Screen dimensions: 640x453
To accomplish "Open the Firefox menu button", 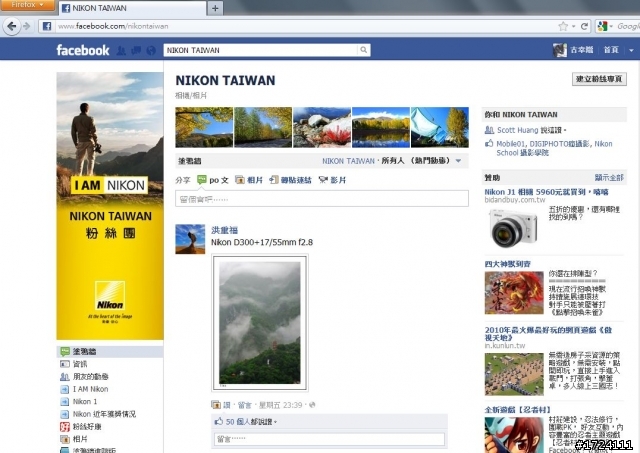I will point(27,5).
